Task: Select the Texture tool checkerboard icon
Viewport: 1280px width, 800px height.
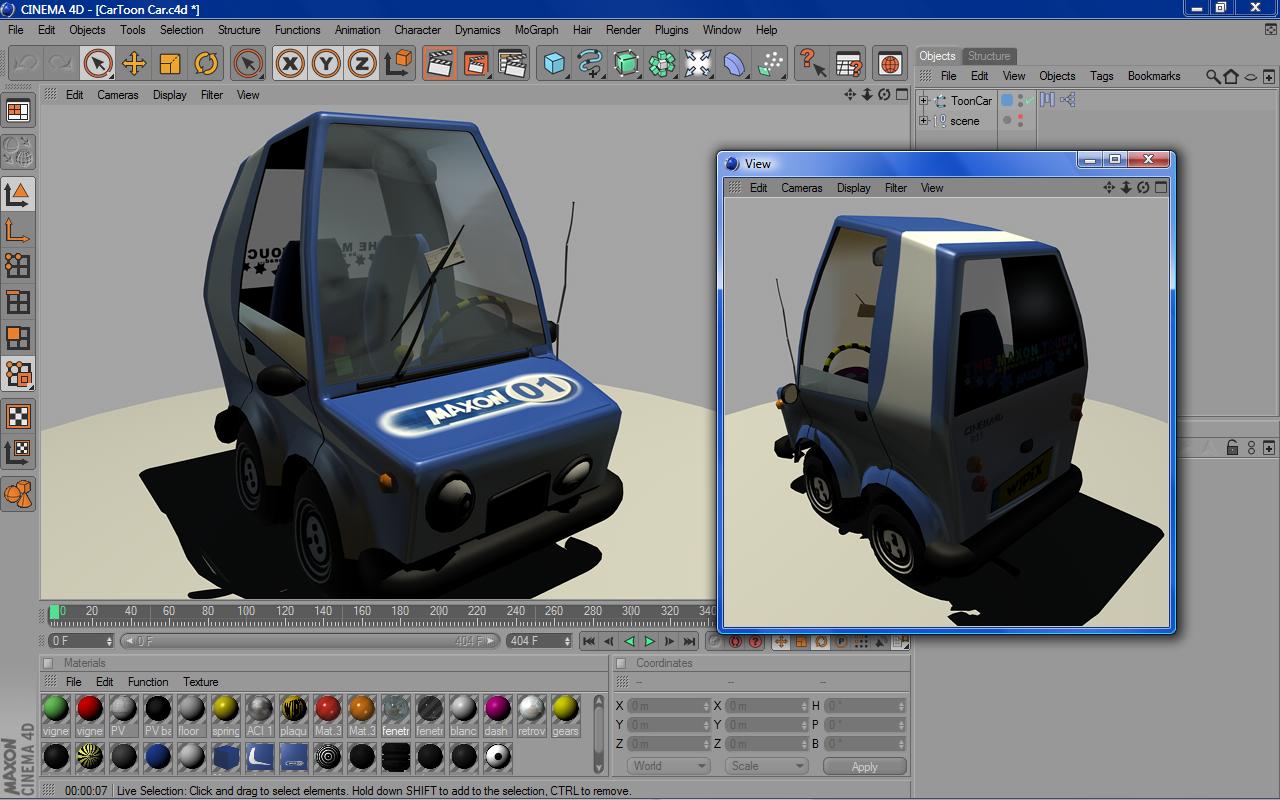Action: pyautogui.click(x=18, y=415)
